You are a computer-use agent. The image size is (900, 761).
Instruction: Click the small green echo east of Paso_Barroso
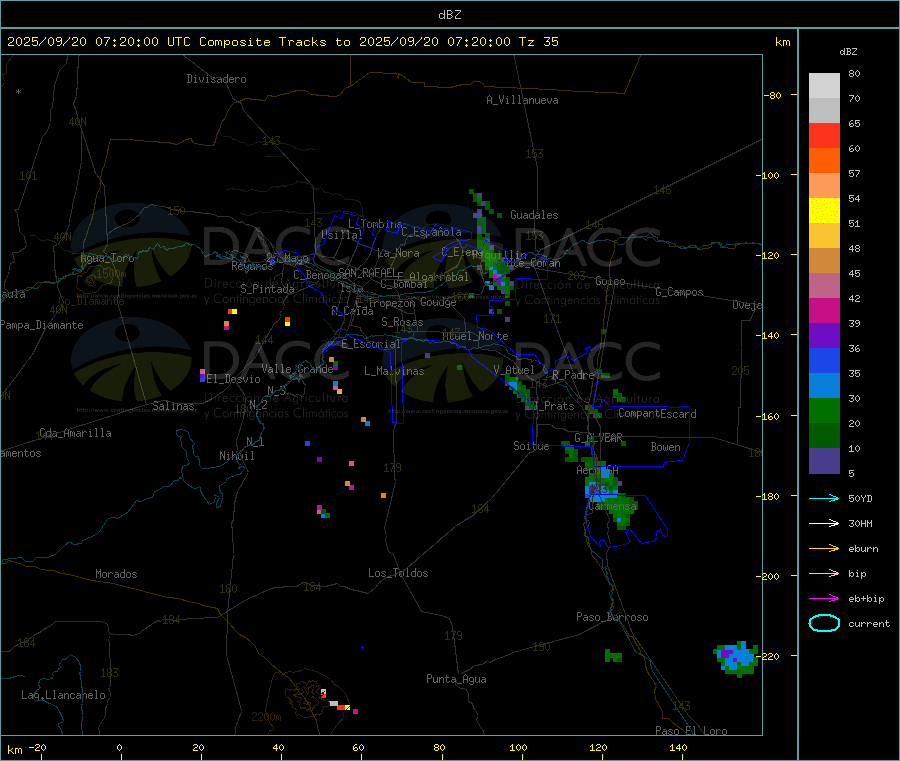click(x=613, y=655)
